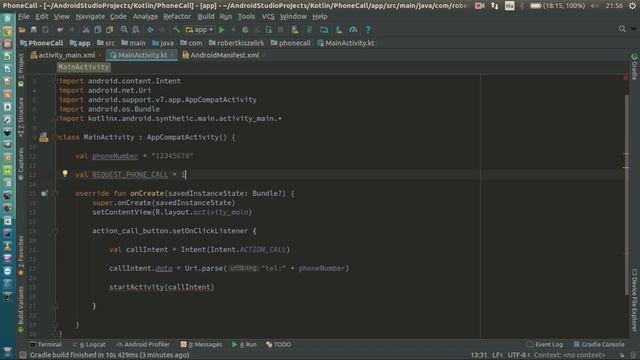The image size is (640, 360).
Task: Collapse the onCreate function fold marker
Action: pos(55,193)
